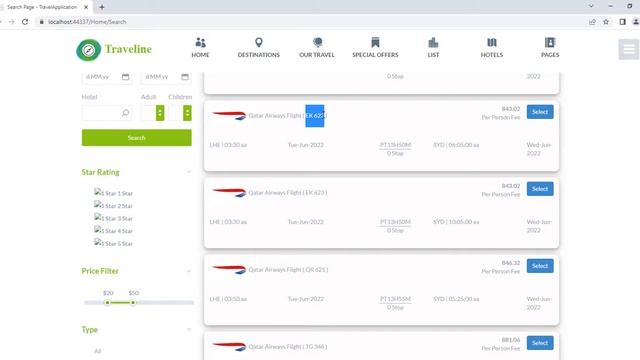This screenshot has width=640, height=360.
Task: Open the LIST nav item
Action: 433,48
